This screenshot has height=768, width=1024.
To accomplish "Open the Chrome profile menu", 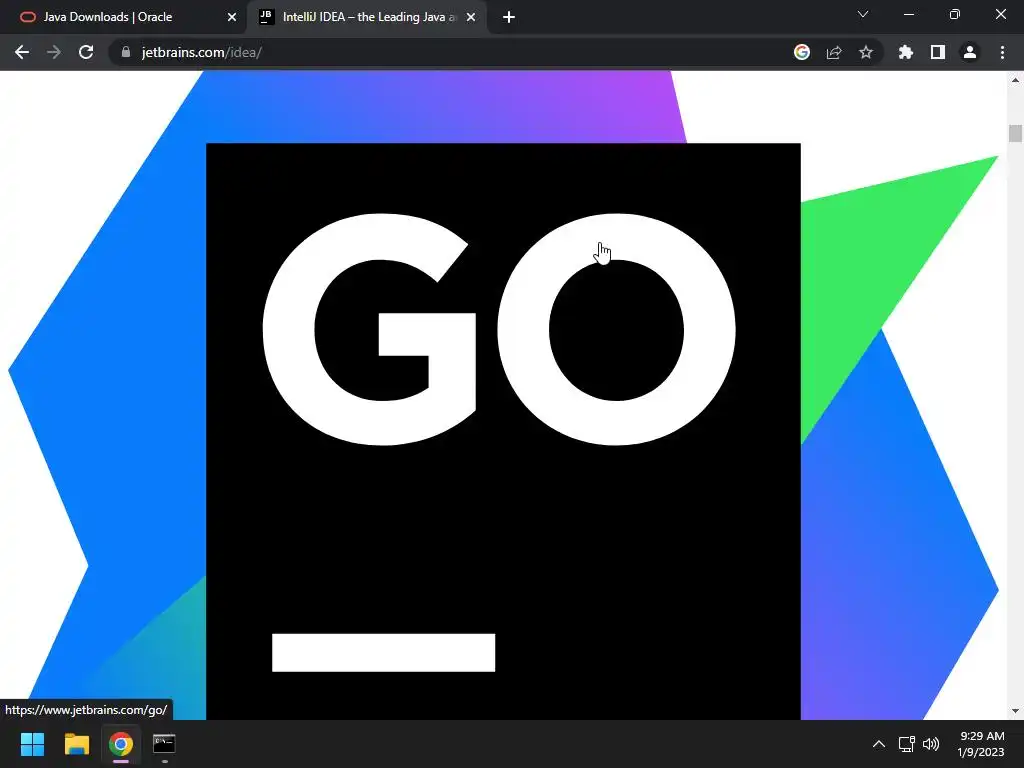I will [970, 52].
